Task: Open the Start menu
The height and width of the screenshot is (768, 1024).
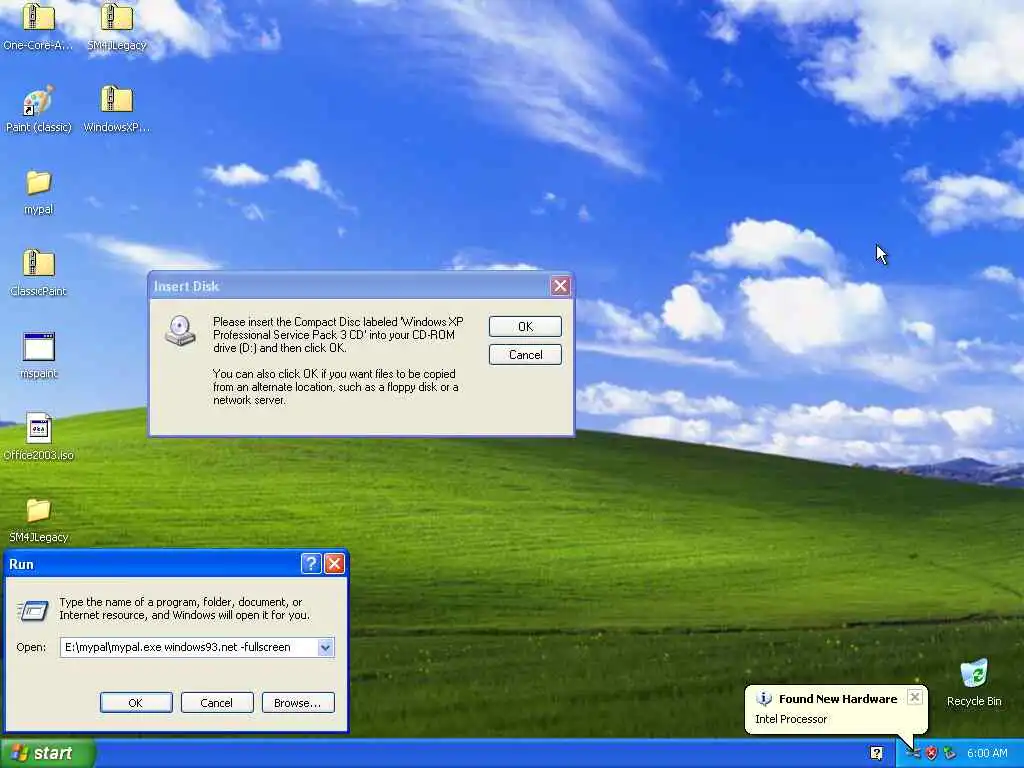Action: tap(48, 753)
